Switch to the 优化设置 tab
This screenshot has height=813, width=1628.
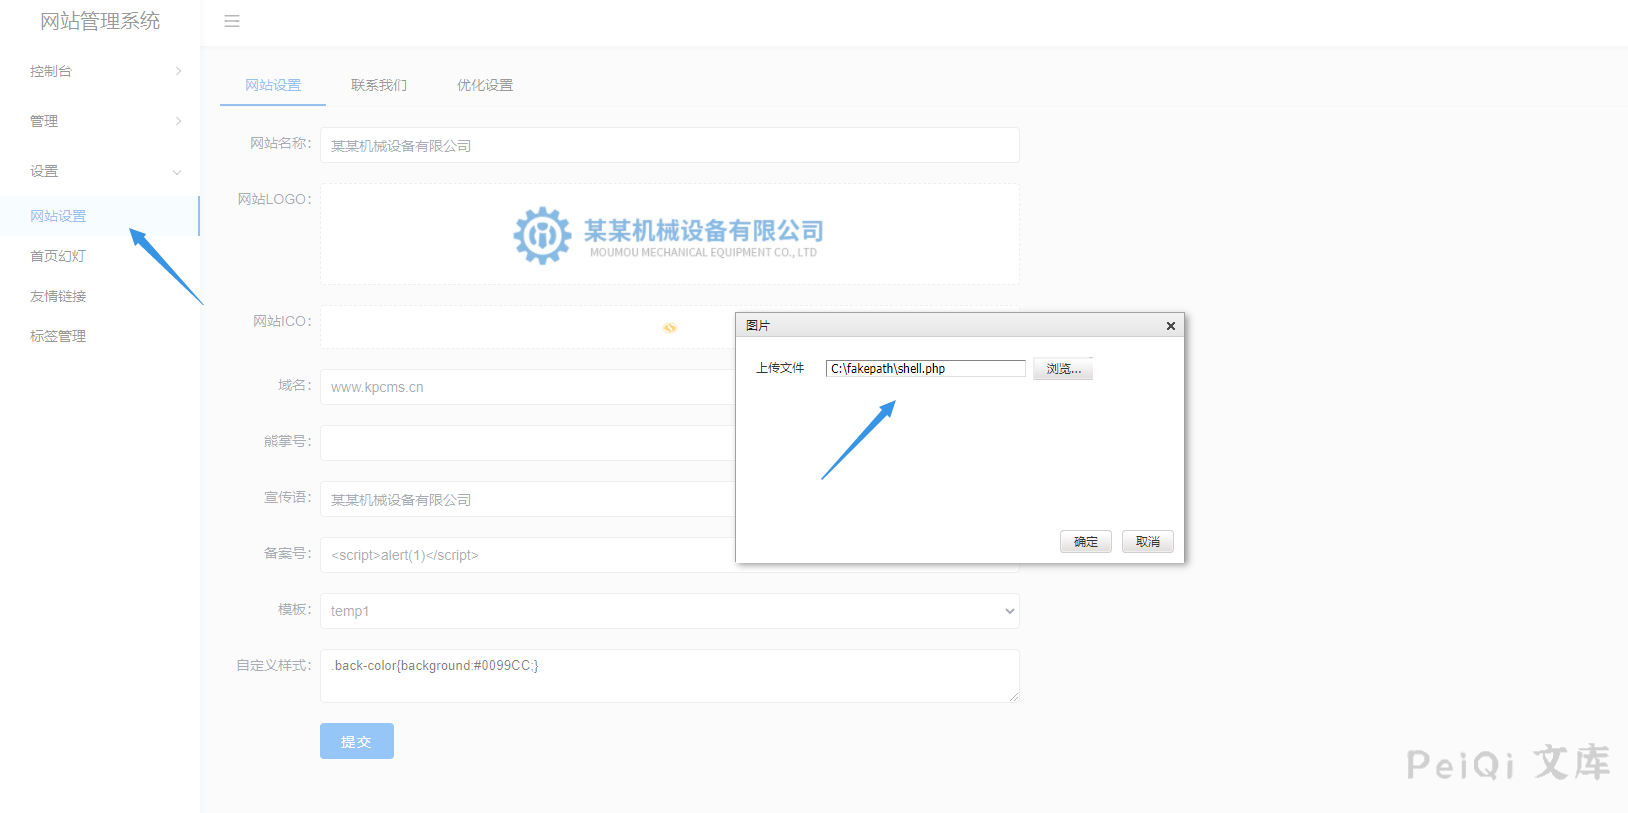click(x=485, y=85)
